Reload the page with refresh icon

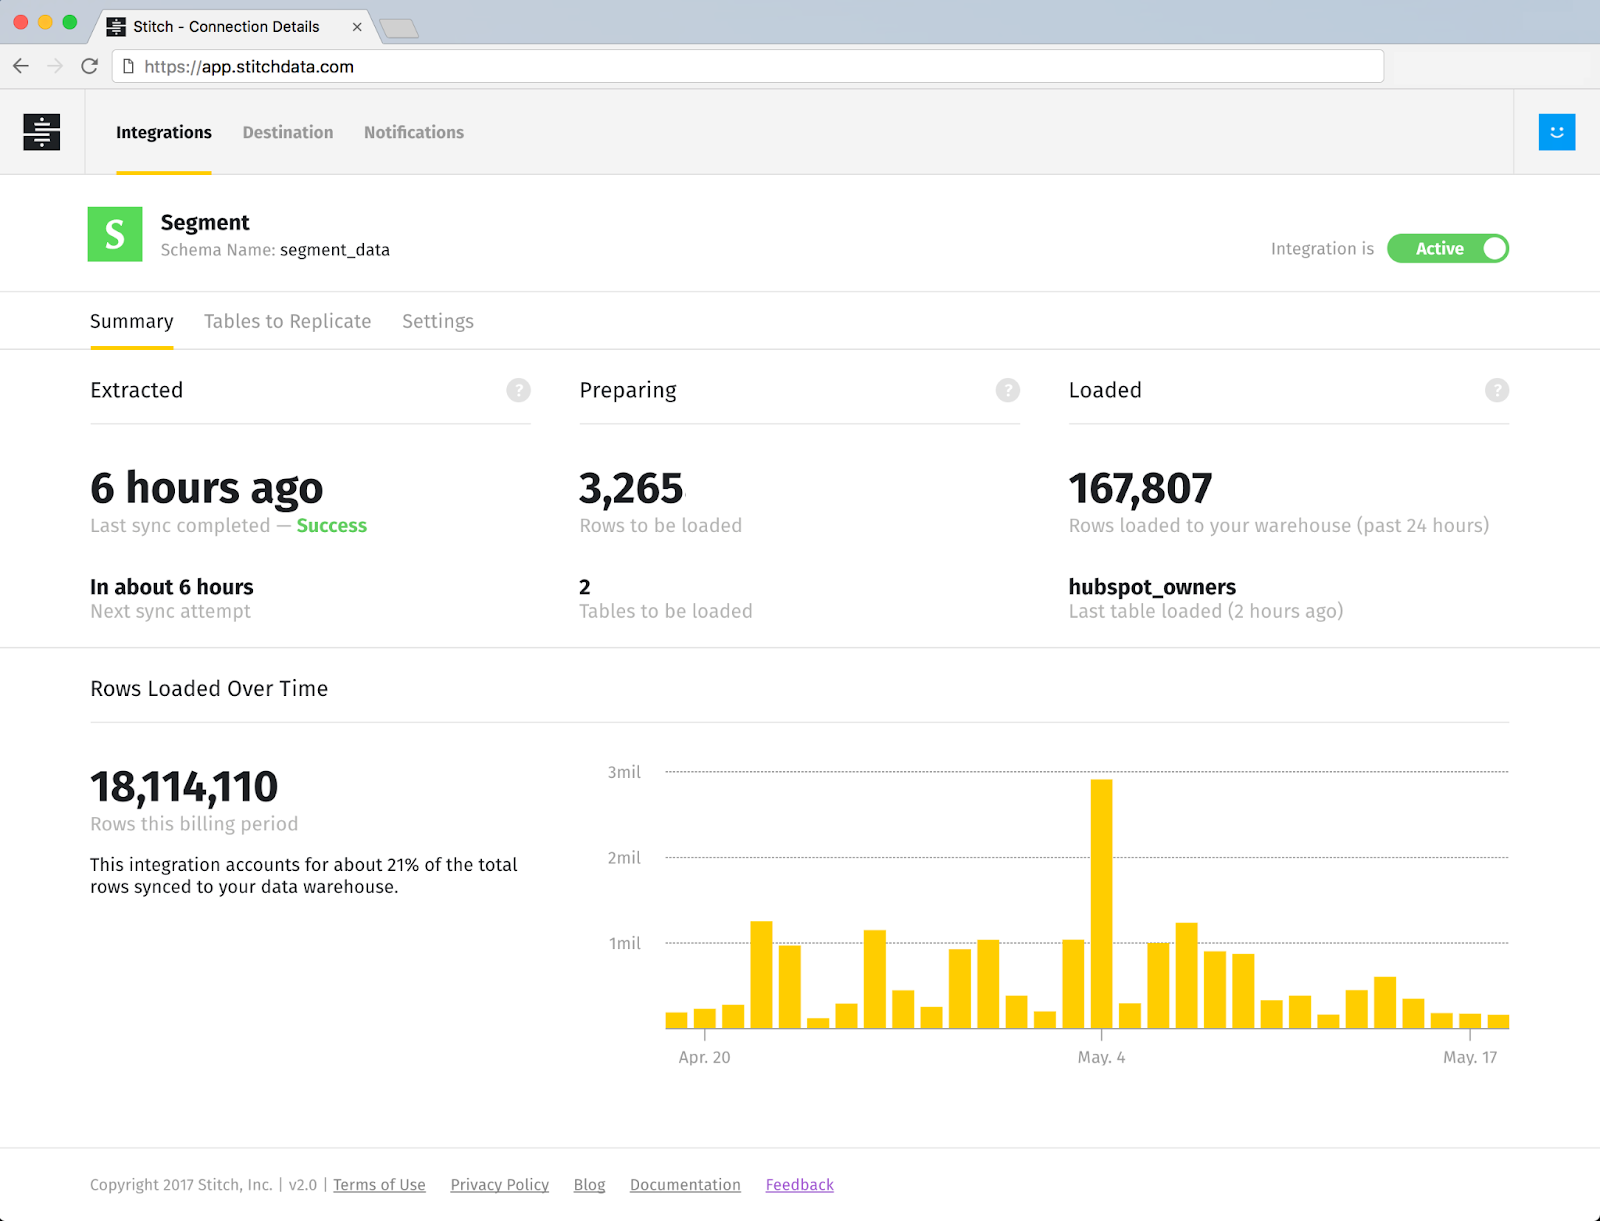(89, 66)
